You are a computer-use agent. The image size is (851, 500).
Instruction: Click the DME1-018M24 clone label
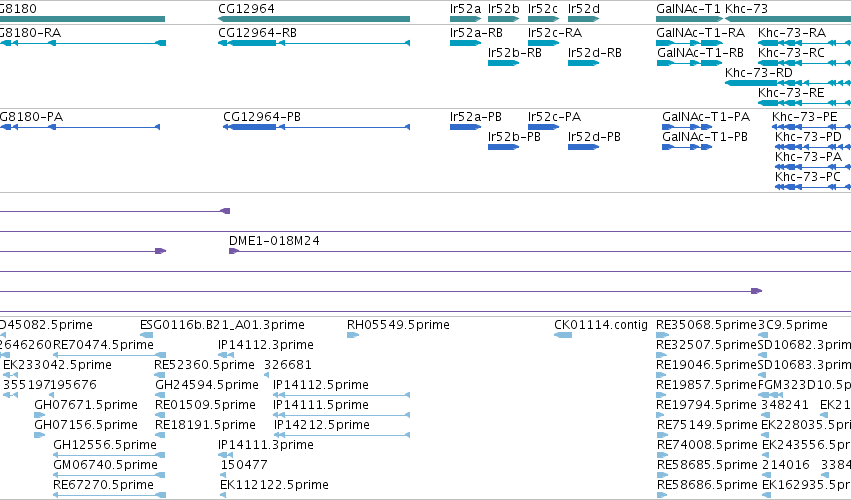[274, 240]
